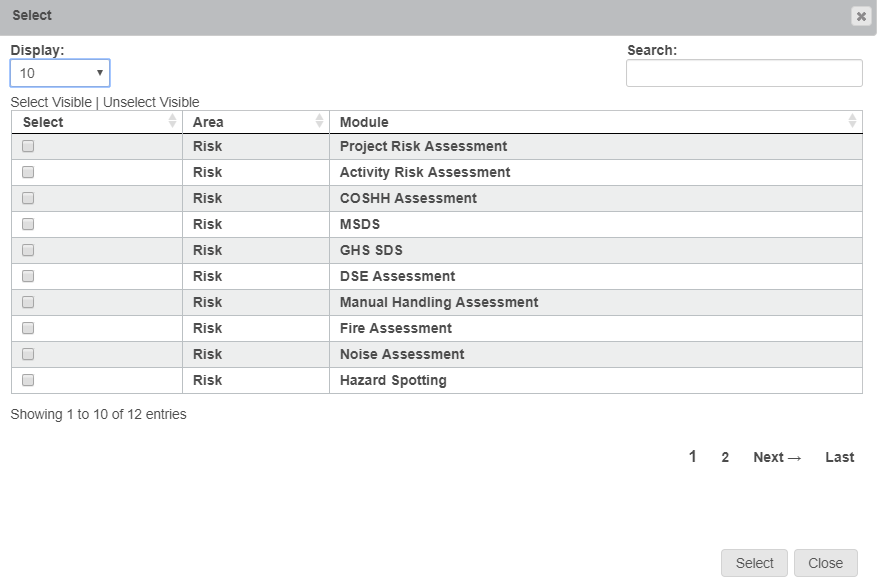Tick the COSHH Assessment row checkbox
878x585 pixels.
[28, 198]
